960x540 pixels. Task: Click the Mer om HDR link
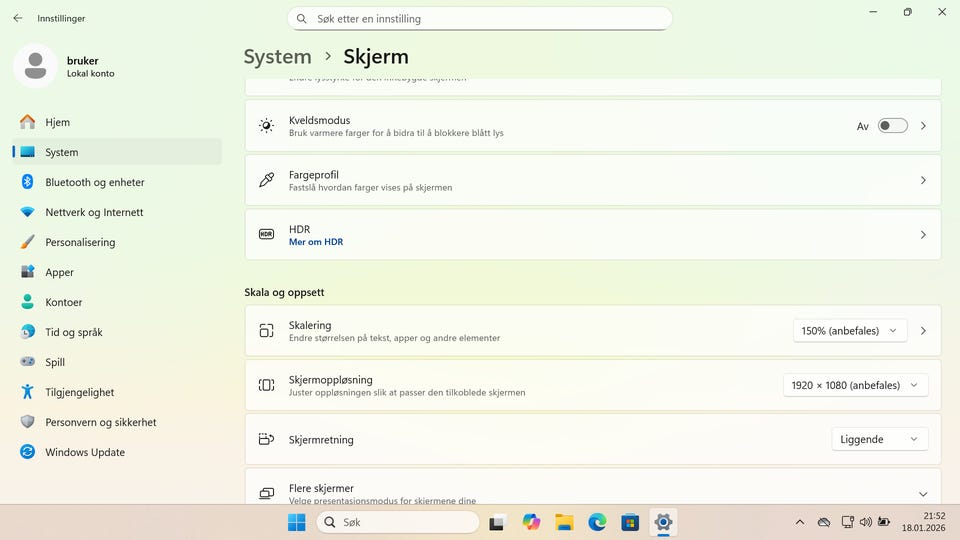coord(316,242)
